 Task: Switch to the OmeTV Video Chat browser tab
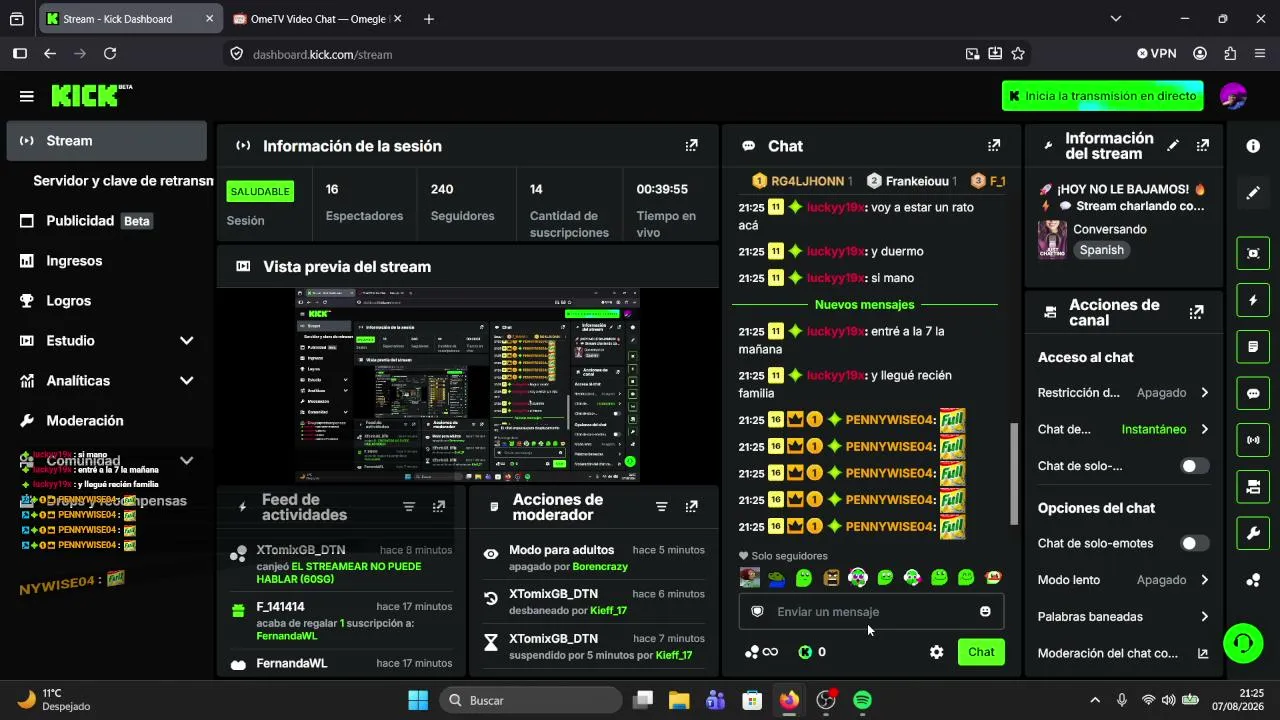click(x=316, y=18)
